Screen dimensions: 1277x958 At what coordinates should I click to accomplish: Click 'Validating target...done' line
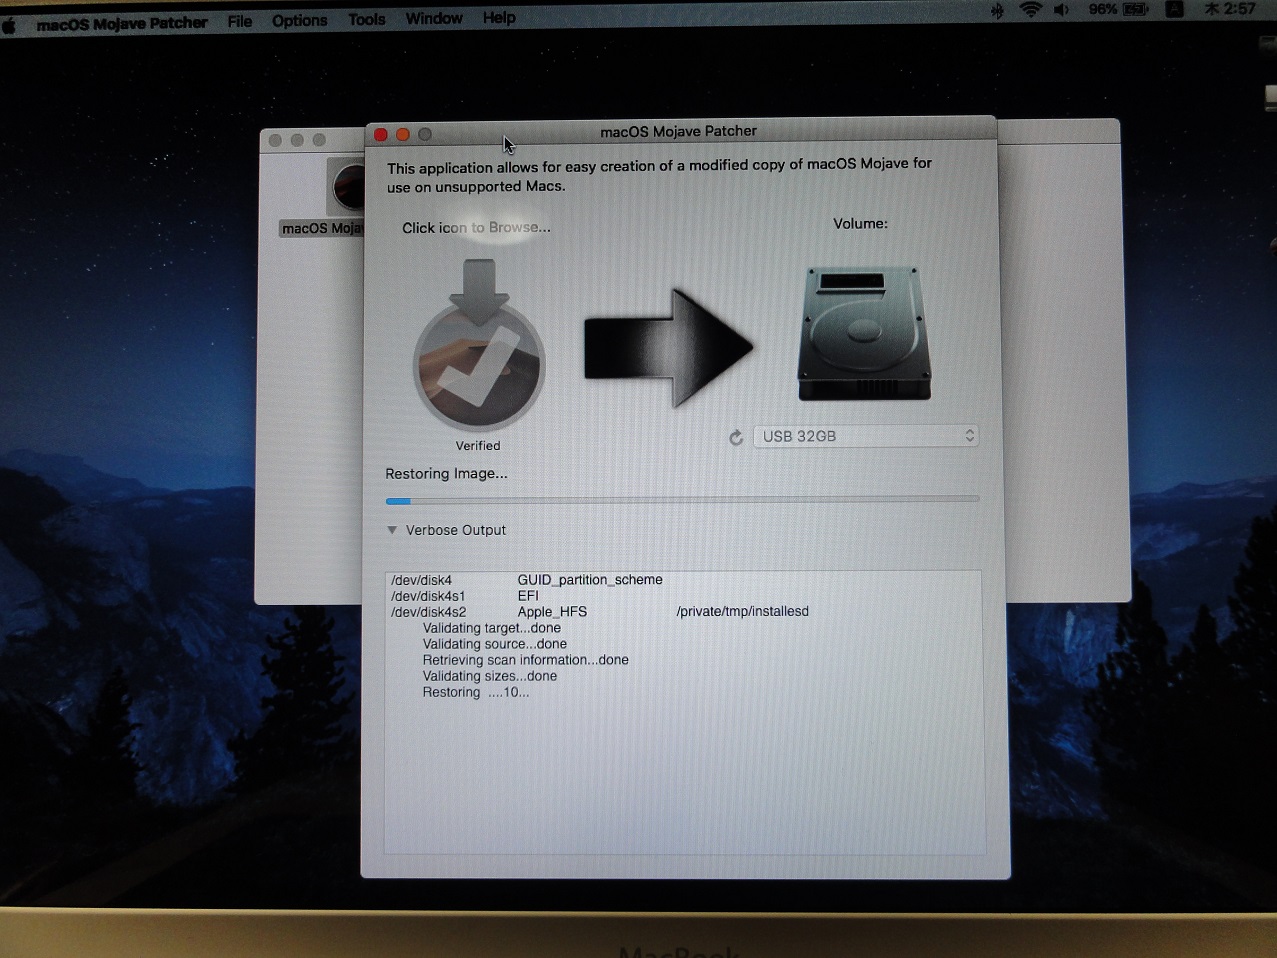point(492,628)
